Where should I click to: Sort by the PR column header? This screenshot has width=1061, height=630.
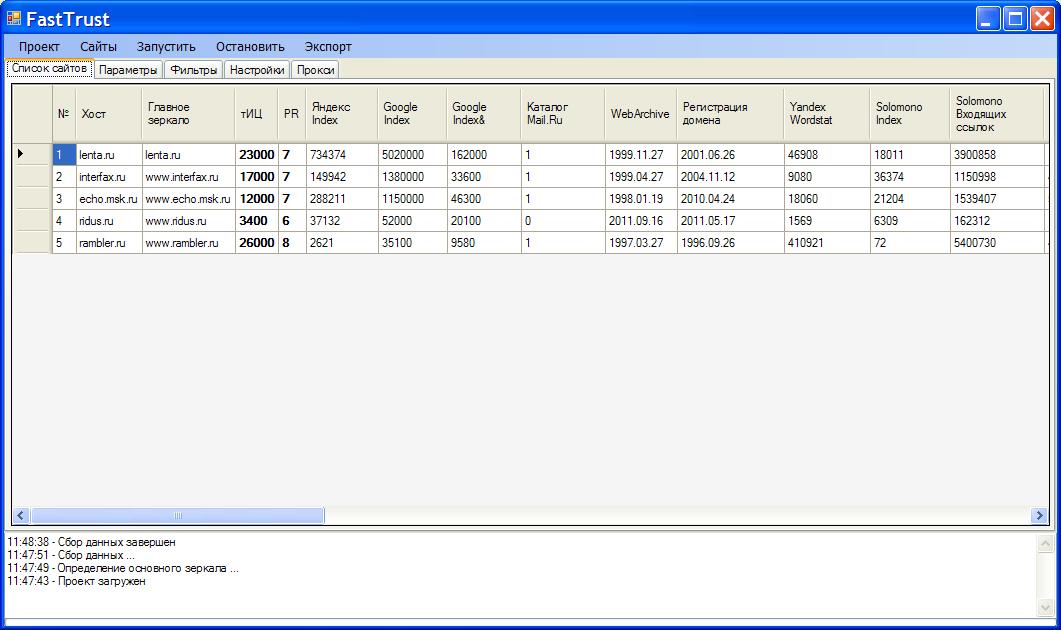[x=292, y=114]
